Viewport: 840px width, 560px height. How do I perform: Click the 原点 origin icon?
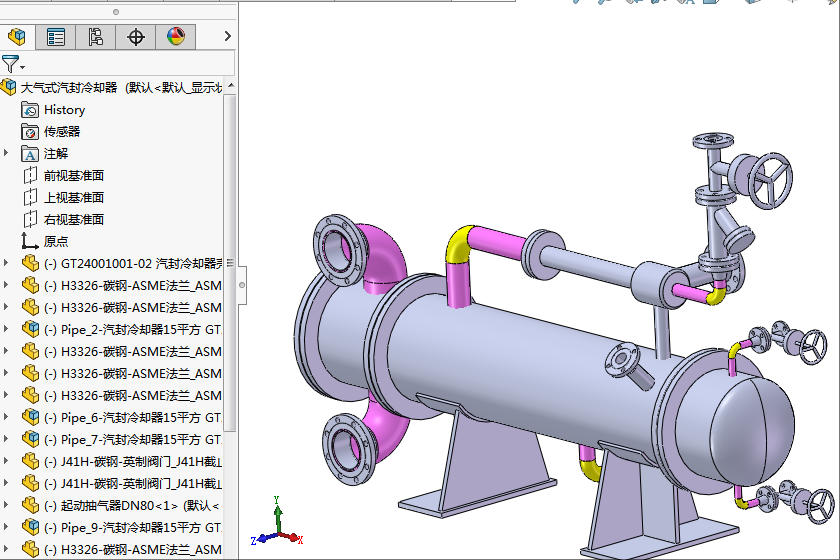click(x=29, y=241)
